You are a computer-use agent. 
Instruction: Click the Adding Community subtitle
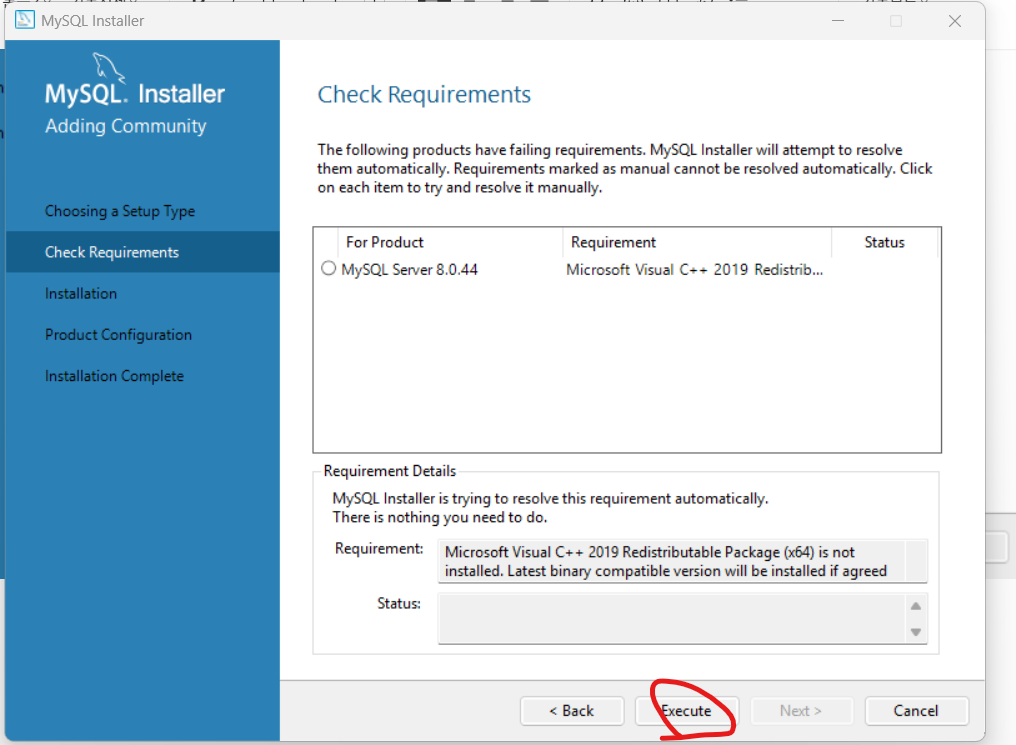point(126,126)
